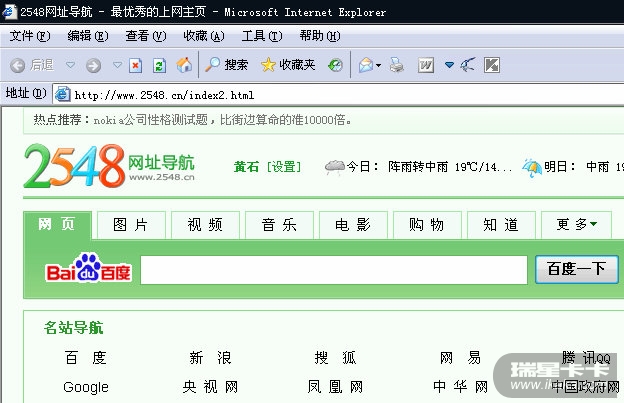Select the 网页 search tab
The height and width of the screenshot is (403, 624).
coord(57,224)
